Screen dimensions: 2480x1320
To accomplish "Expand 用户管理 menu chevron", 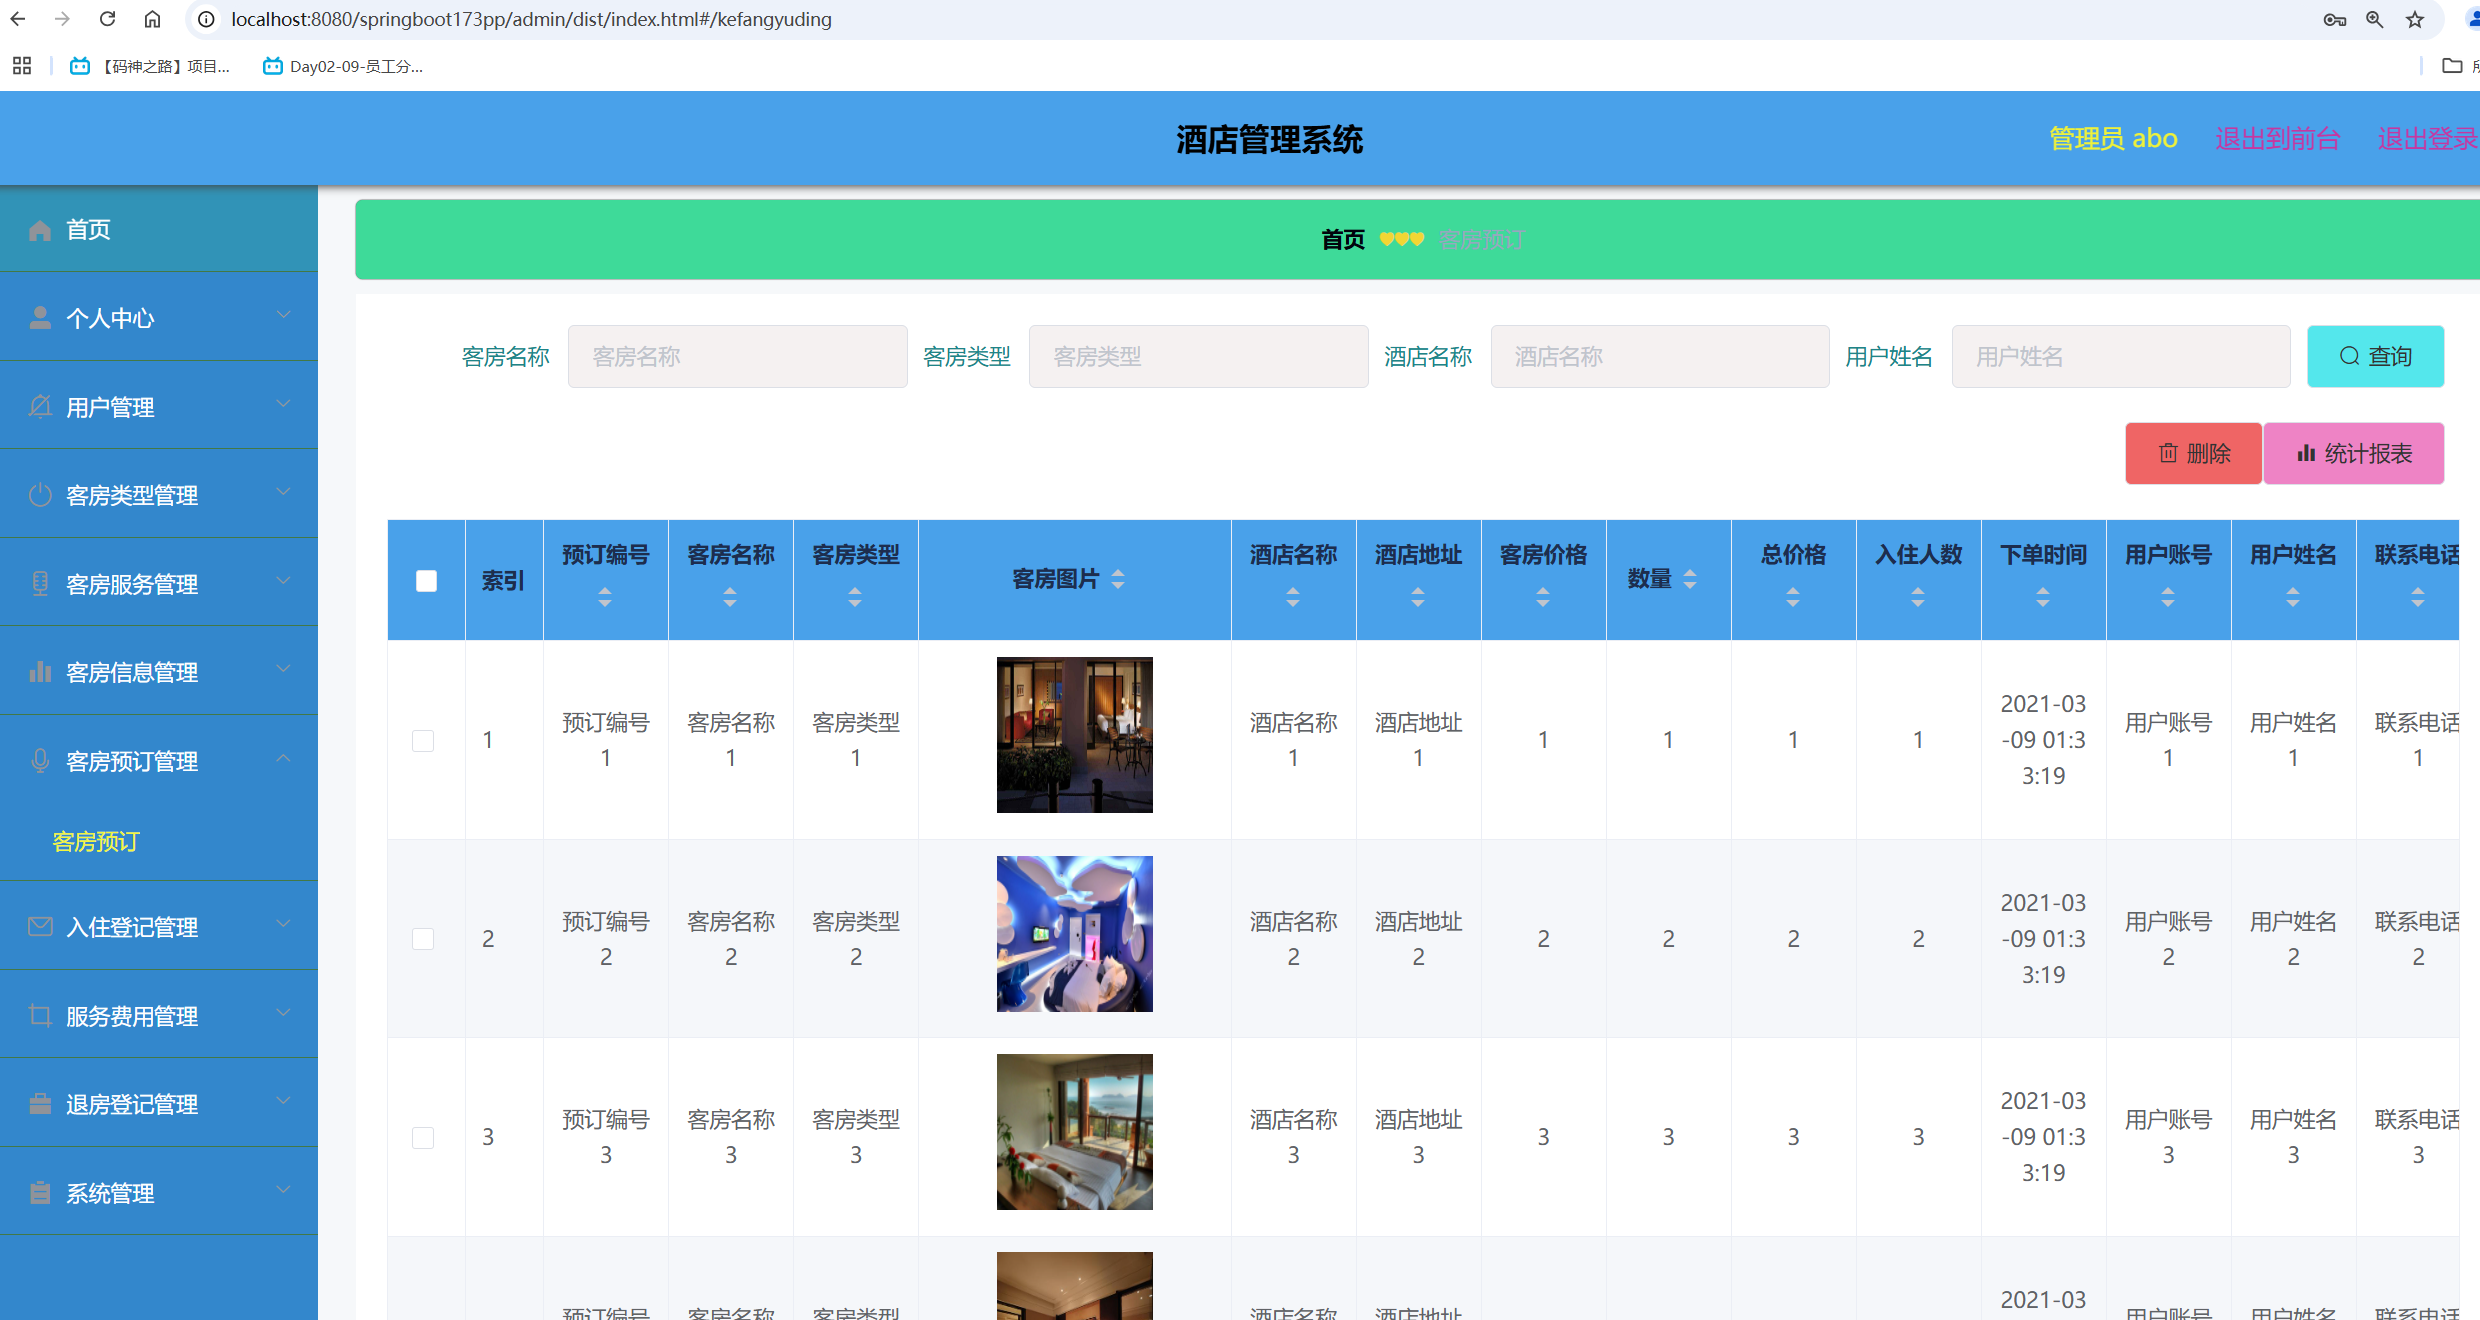I will 283,404.
